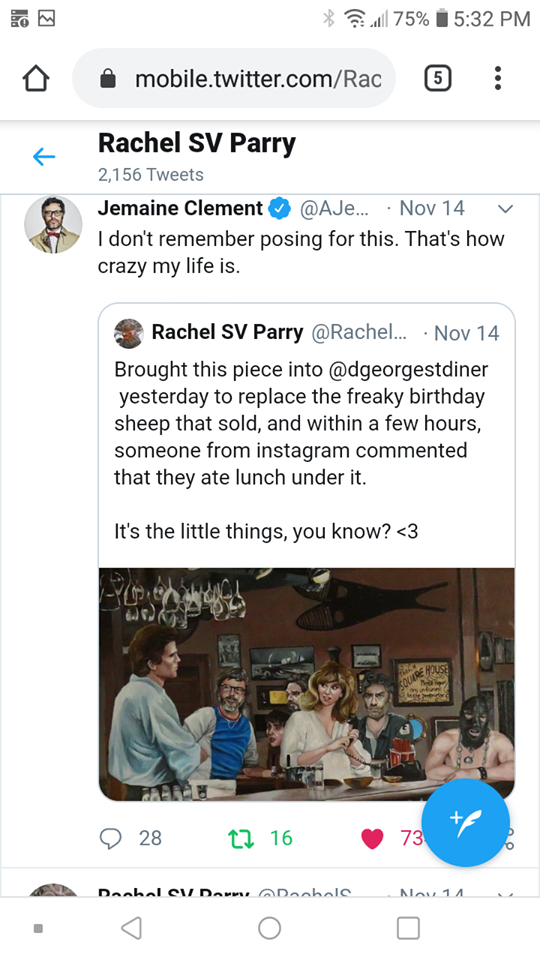The image size is (540, 960).
Task: Open Jemaine Clement's profile avatar
Action: (53, 225)
